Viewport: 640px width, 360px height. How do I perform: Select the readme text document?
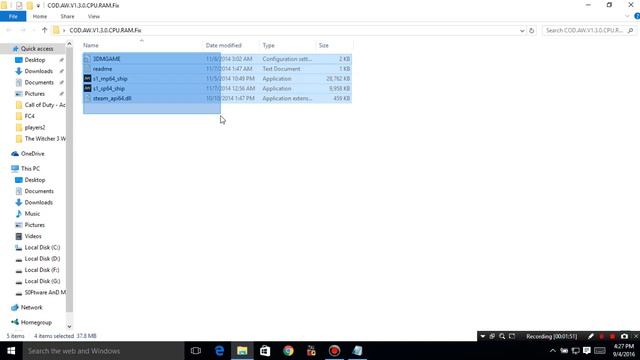point(217,69)
